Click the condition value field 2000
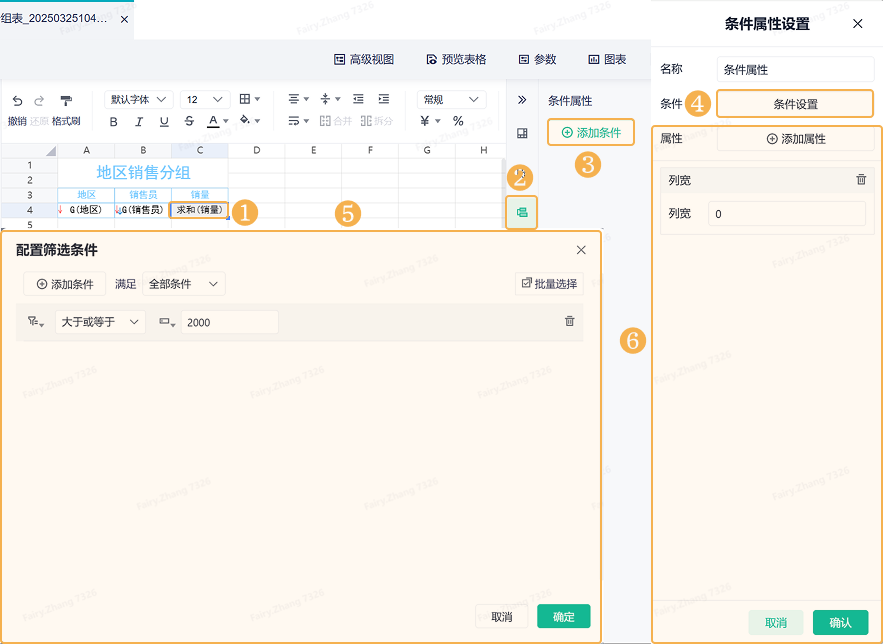 pos(230,322)
